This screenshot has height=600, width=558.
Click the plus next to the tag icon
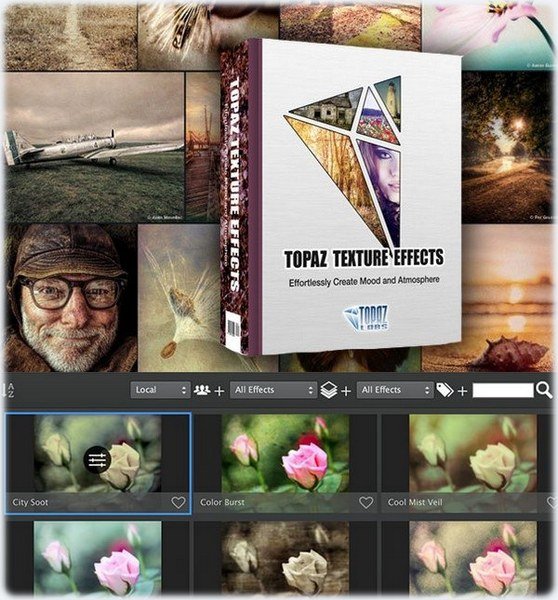pyautogui.click(x=462, y=391)
